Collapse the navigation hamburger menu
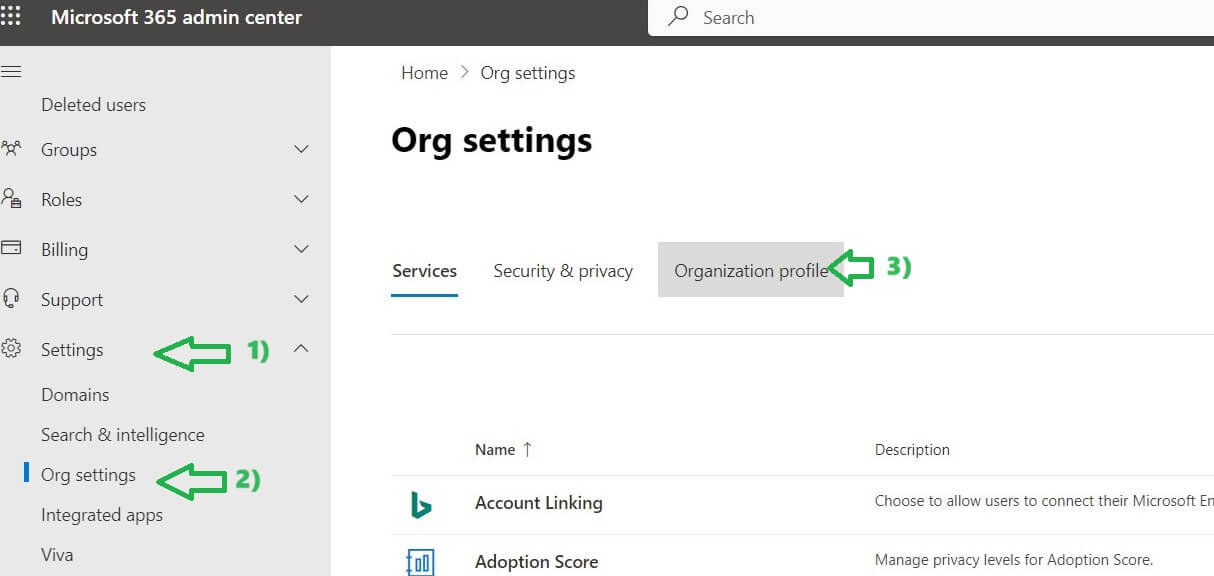 tap(12, 72)
